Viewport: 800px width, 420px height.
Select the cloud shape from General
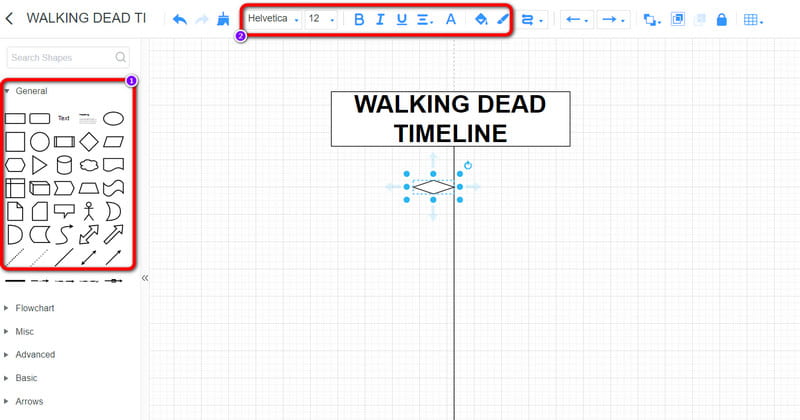pyautogui.click(x=90, y=164)
